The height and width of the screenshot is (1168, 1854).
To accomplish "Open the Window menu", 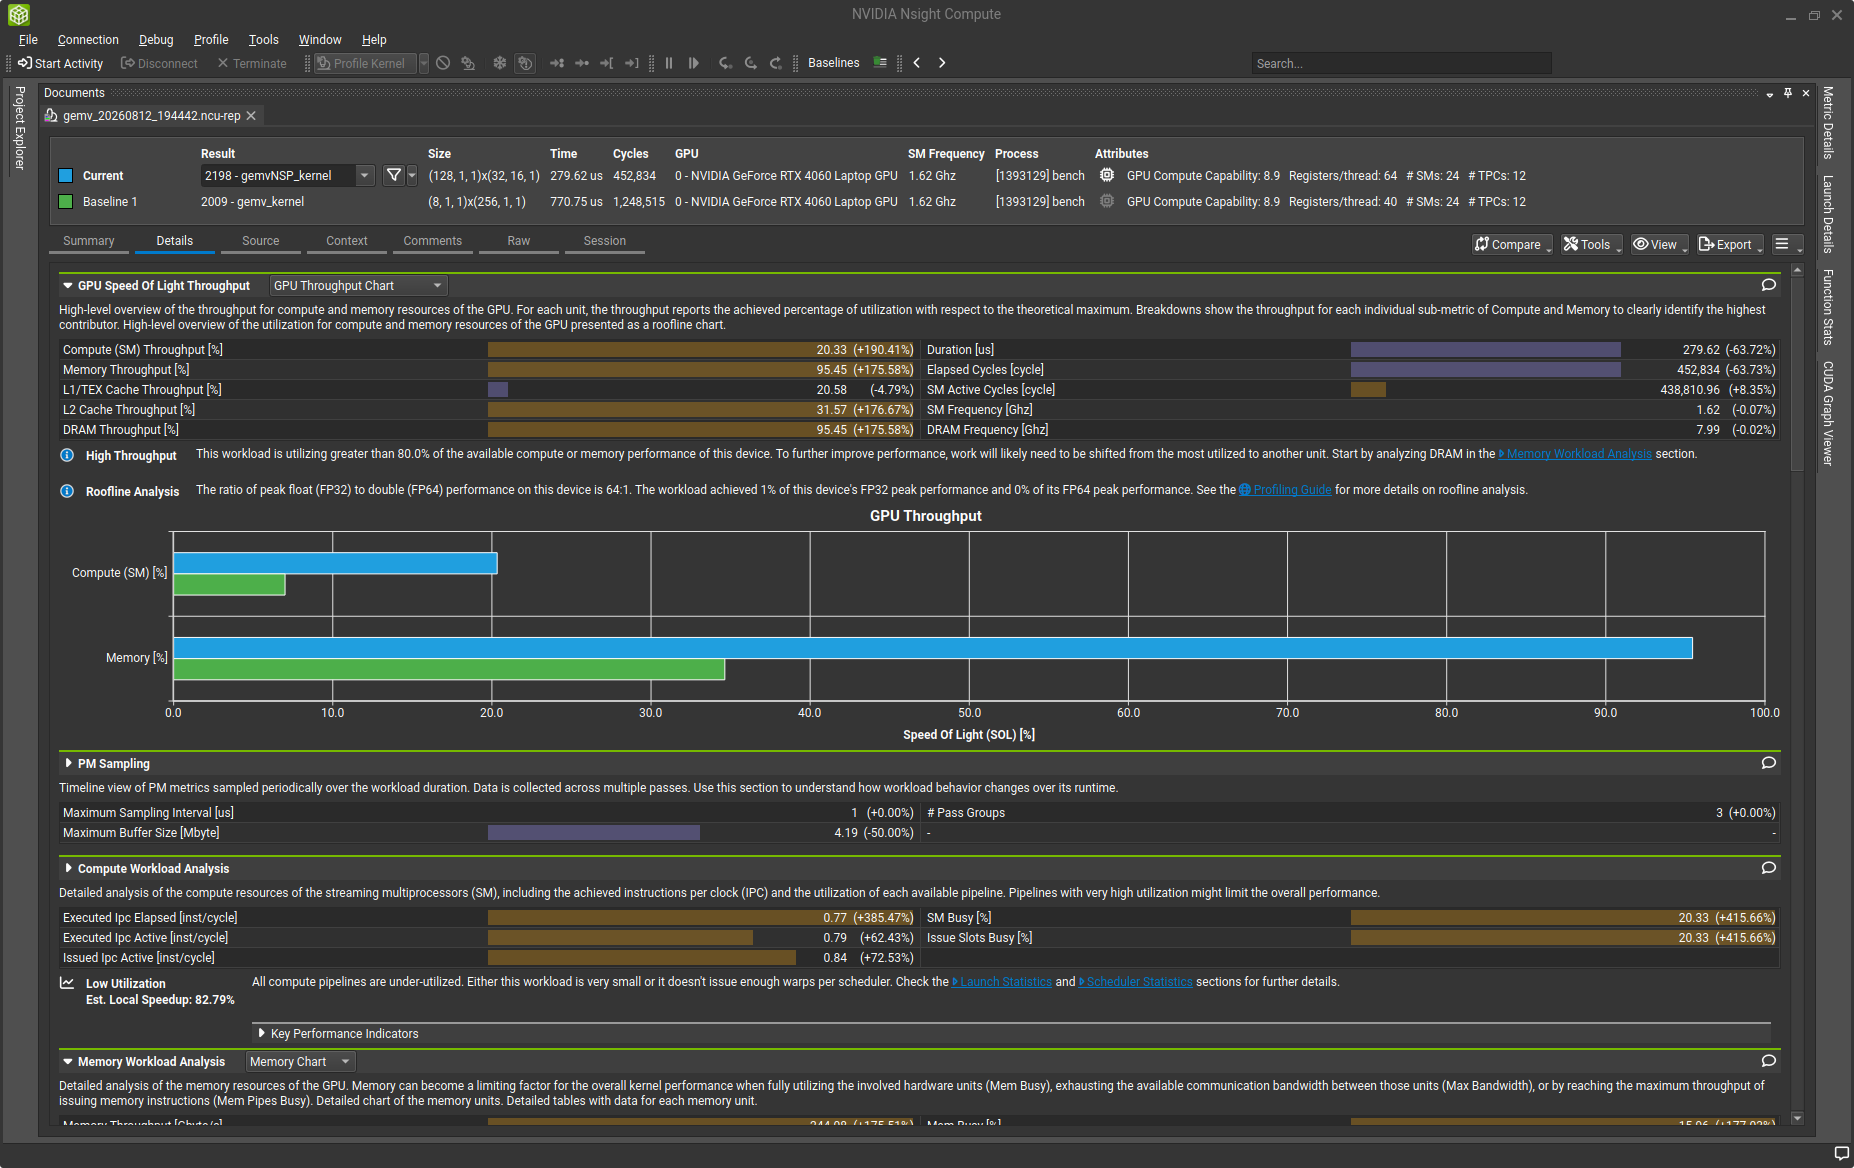I will click(x=320, y=40).
